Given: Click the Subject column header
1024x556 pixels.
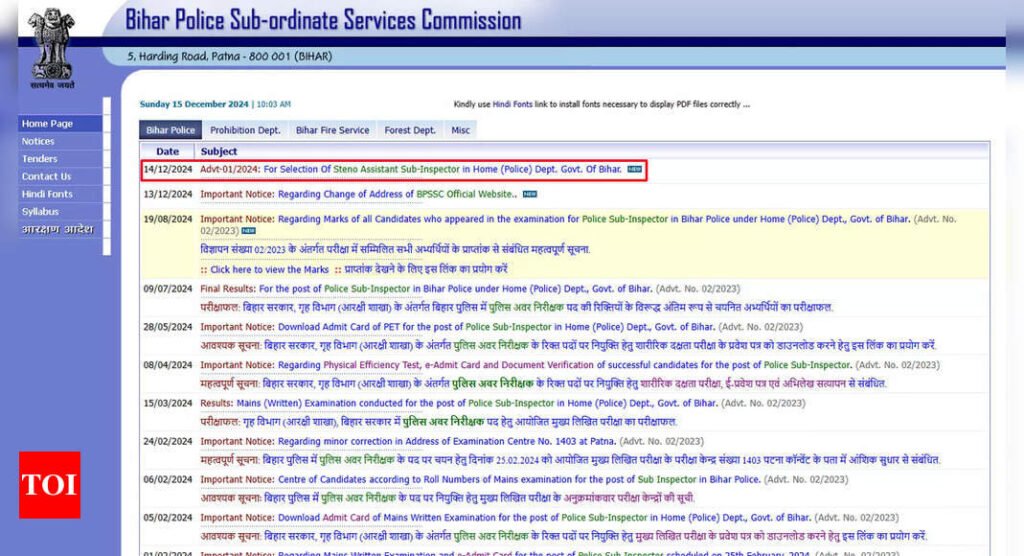Looking at the screenshot, I should (x=219, y=152).
